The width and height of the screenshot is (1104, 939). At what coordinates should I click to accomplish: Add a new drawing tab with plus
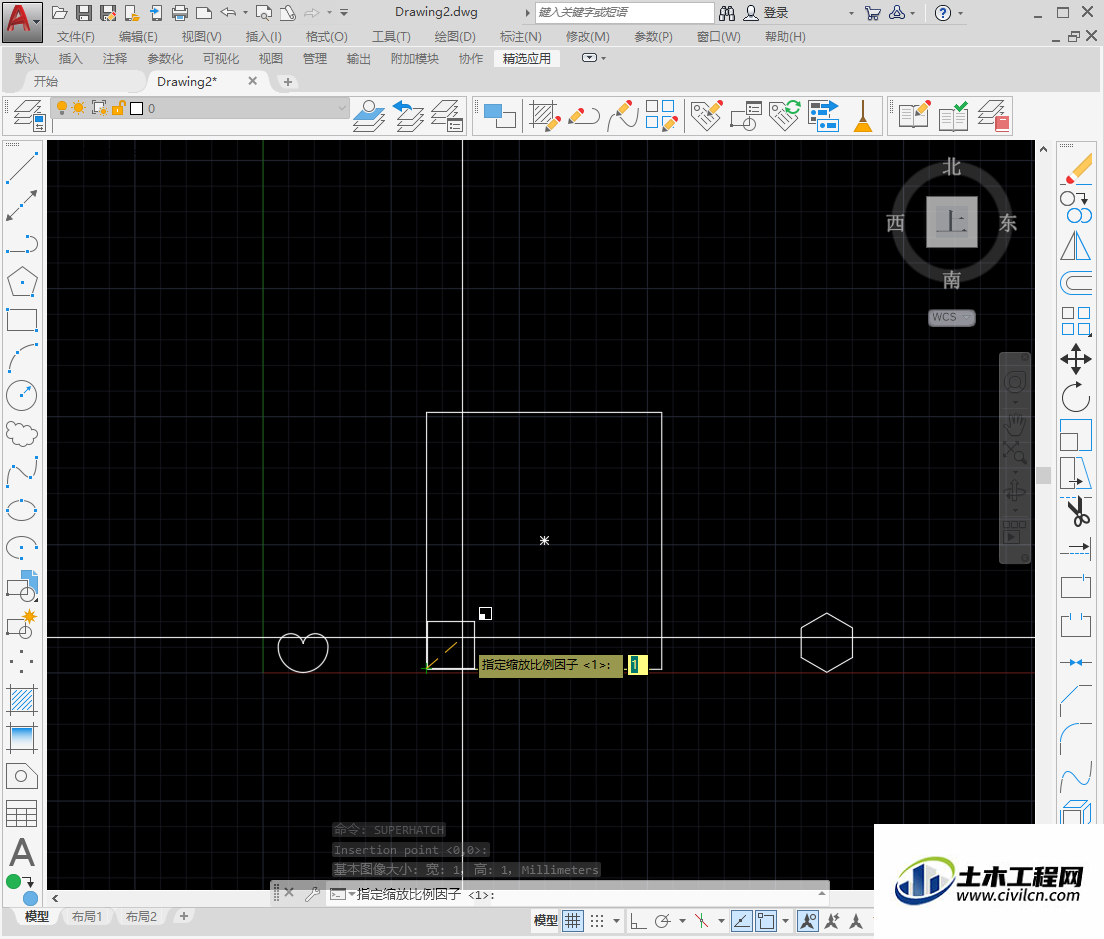tap(287, 82)
